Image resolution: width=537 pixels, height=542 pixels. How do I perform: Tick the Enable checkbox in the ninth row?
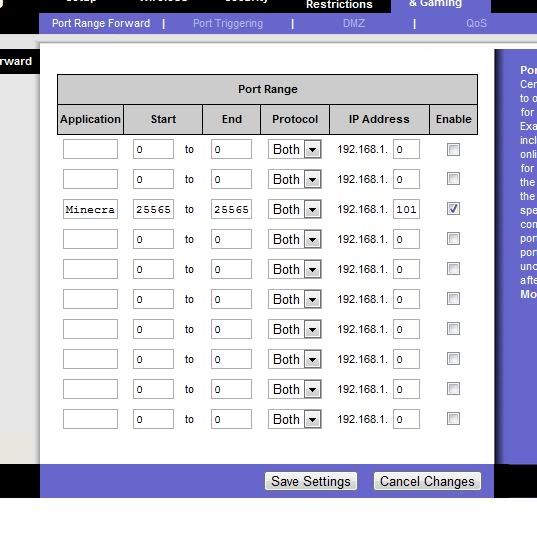coord(453,389)
